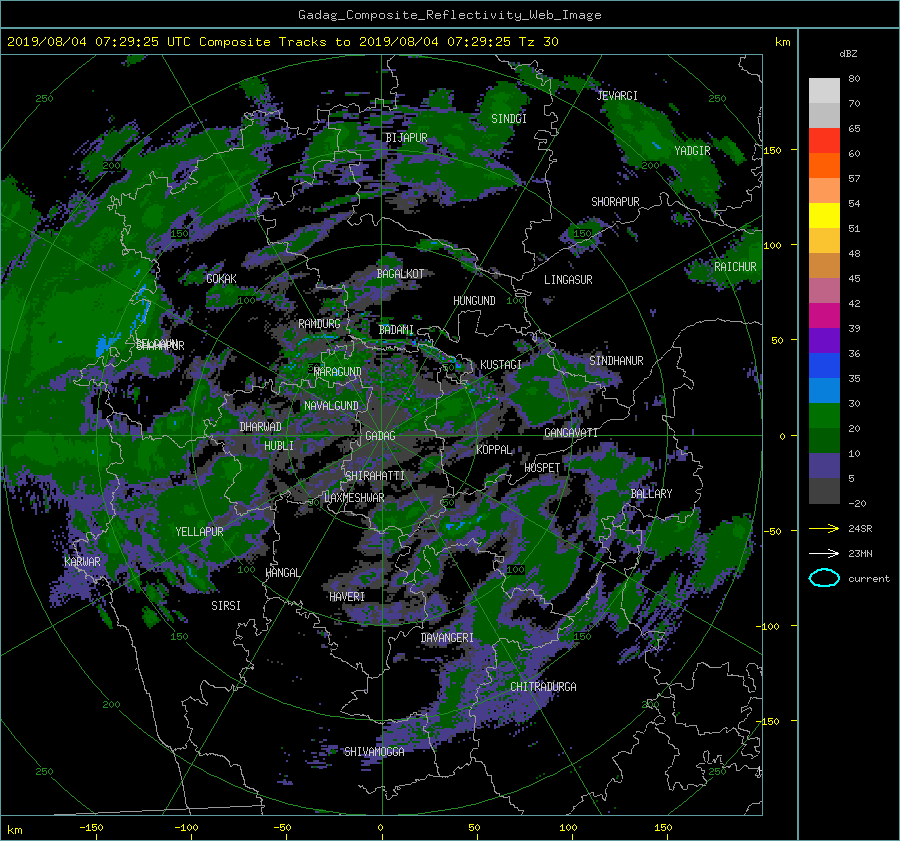This screenshot has height=841, width=900.
Task: Click the GANGAVATI city label
Action: [571, 433]
